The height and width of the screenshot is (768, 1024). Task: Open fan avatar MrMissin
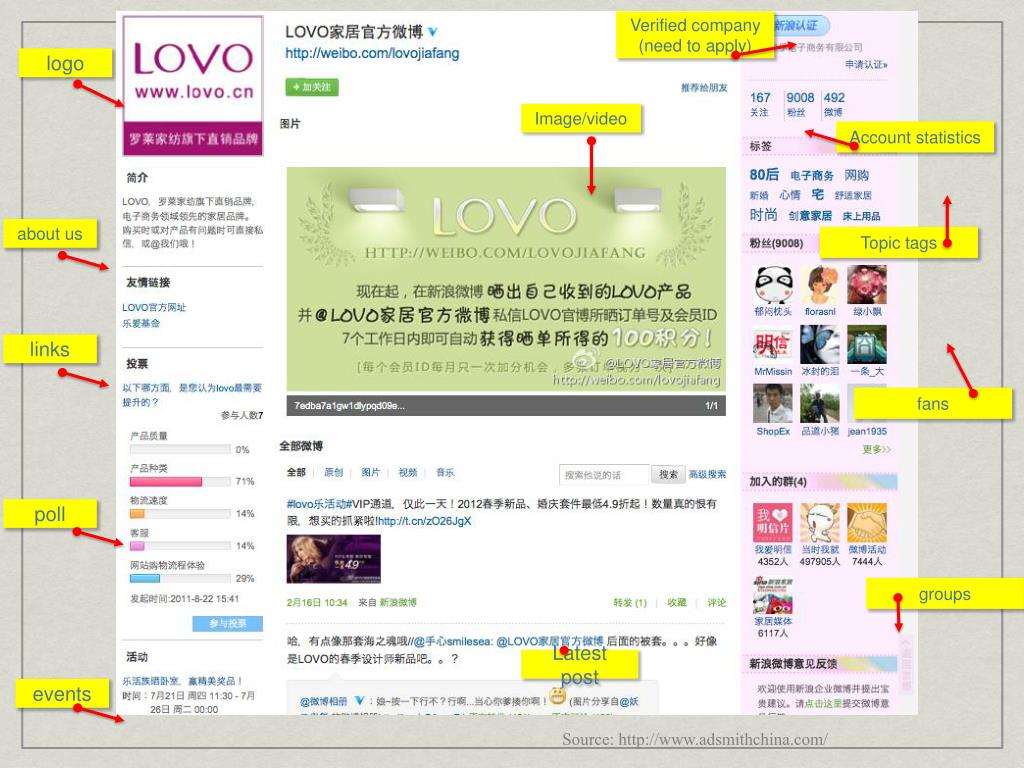(773, 344)
